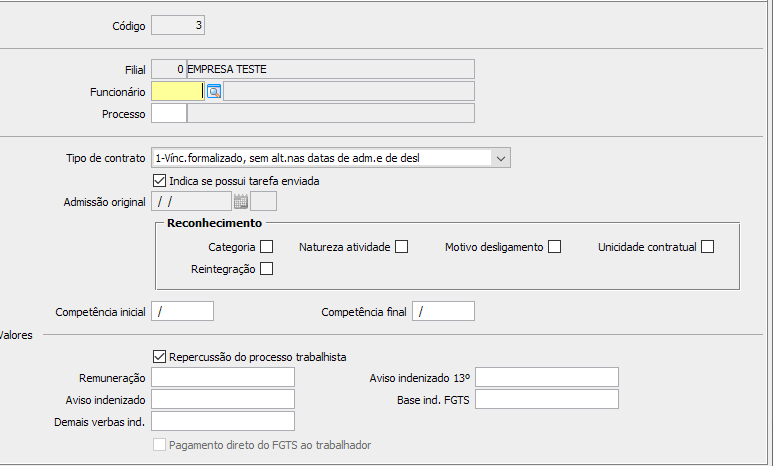Click the Funcionário code field

click(177, 92)
